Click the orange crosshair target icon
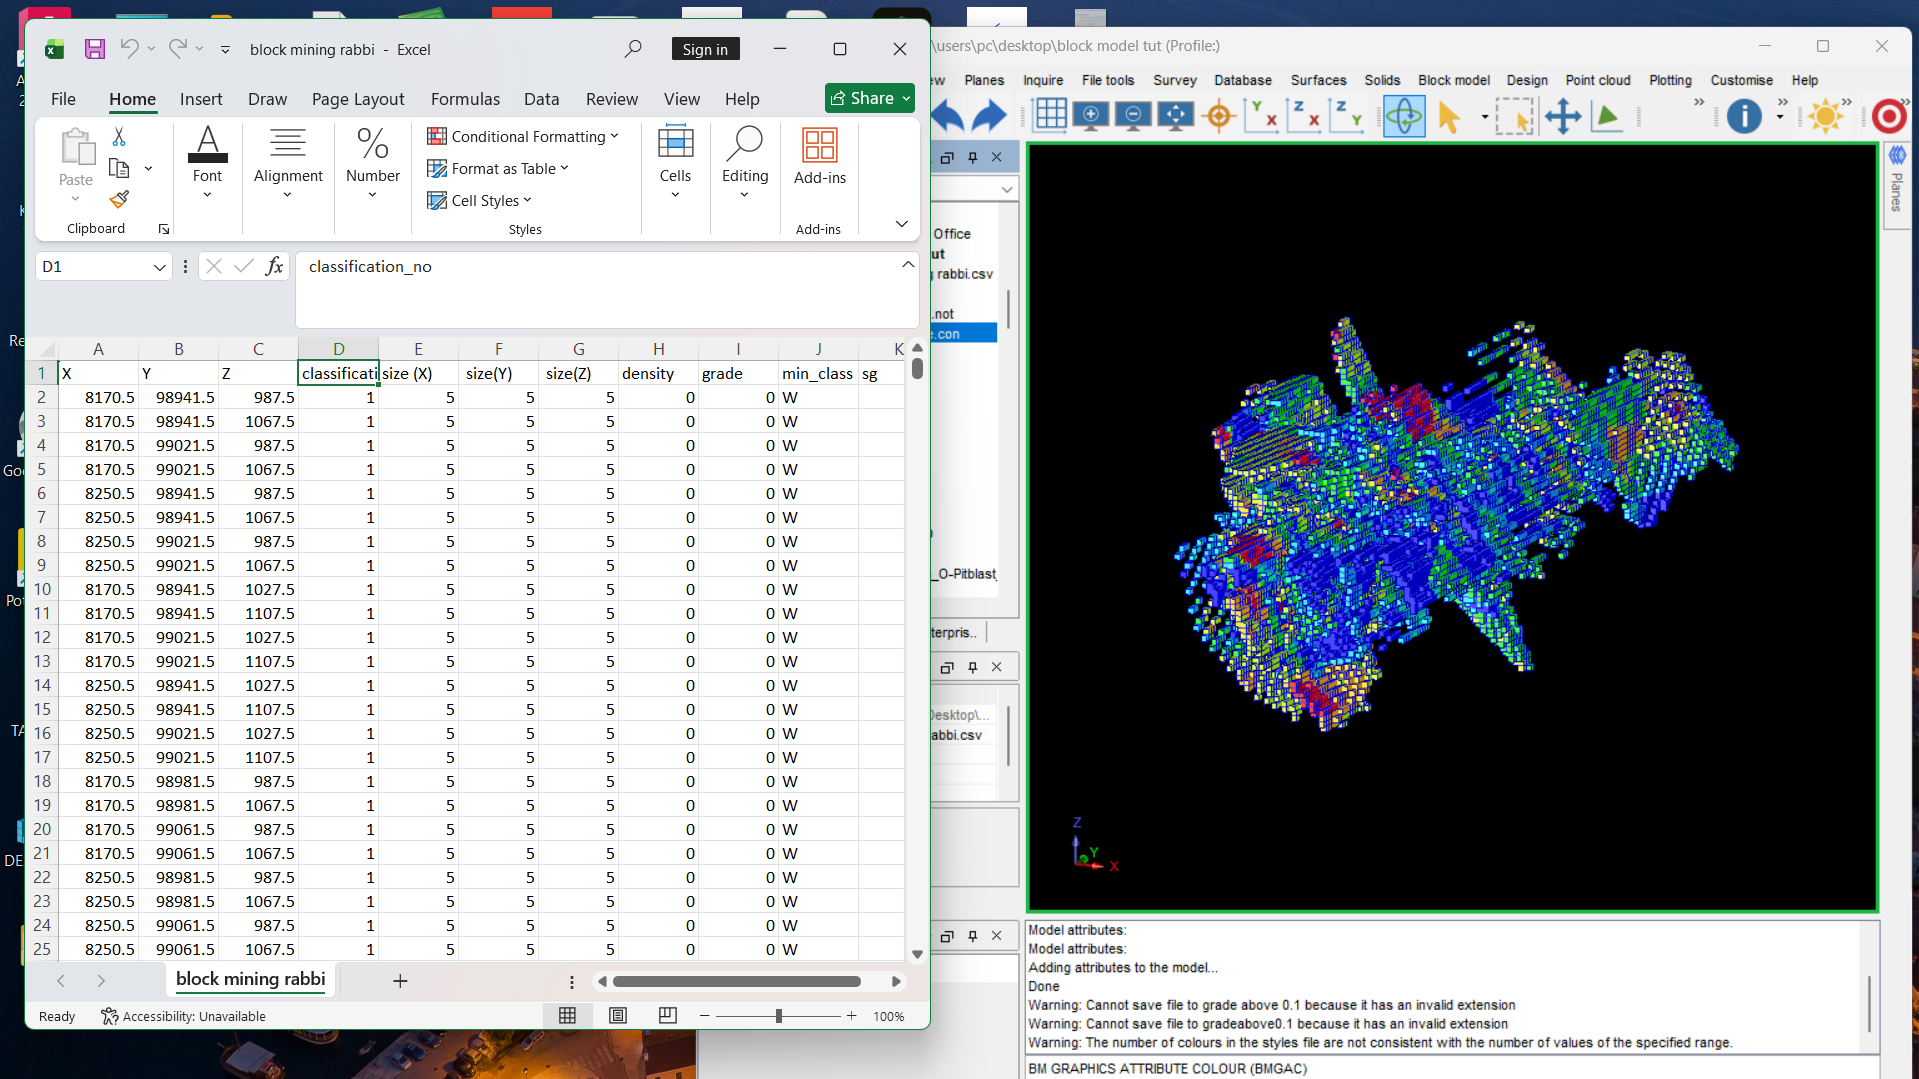The width and height of the screenshot is (1919, 1079). coord(1219,116)
